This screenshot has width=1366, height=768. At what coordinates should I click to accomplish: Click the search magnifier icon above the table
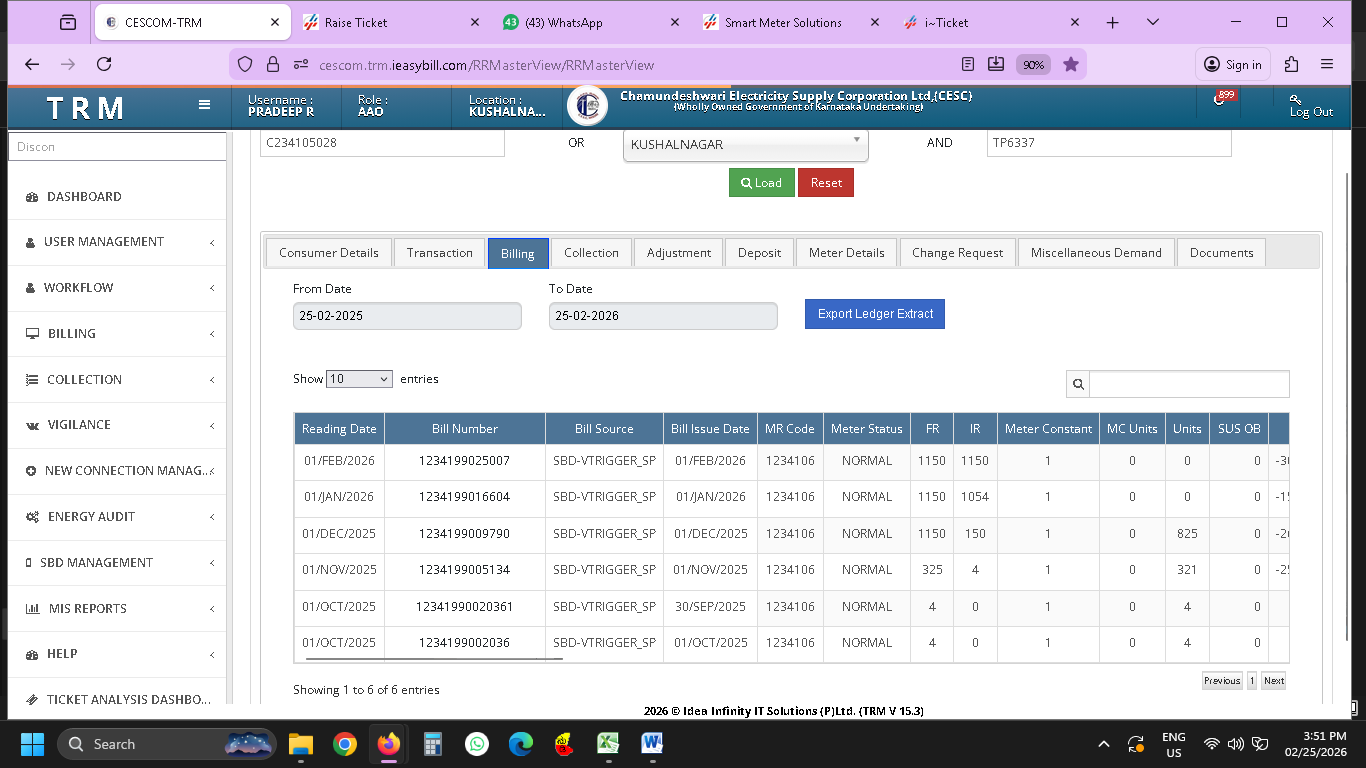1078,384
